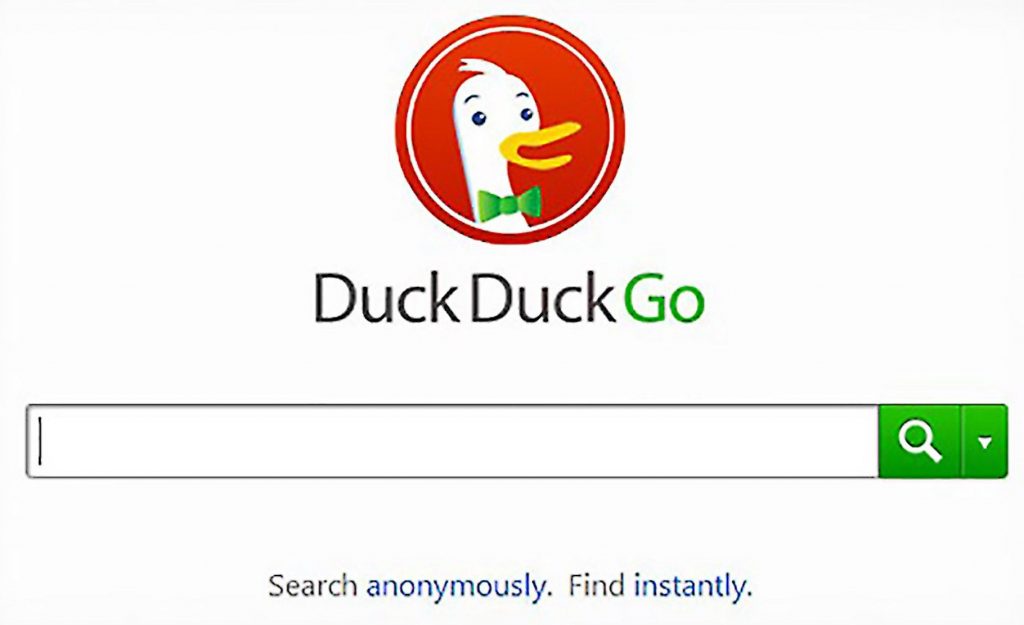Click the second "Duck" word in title

coord(543,298)
